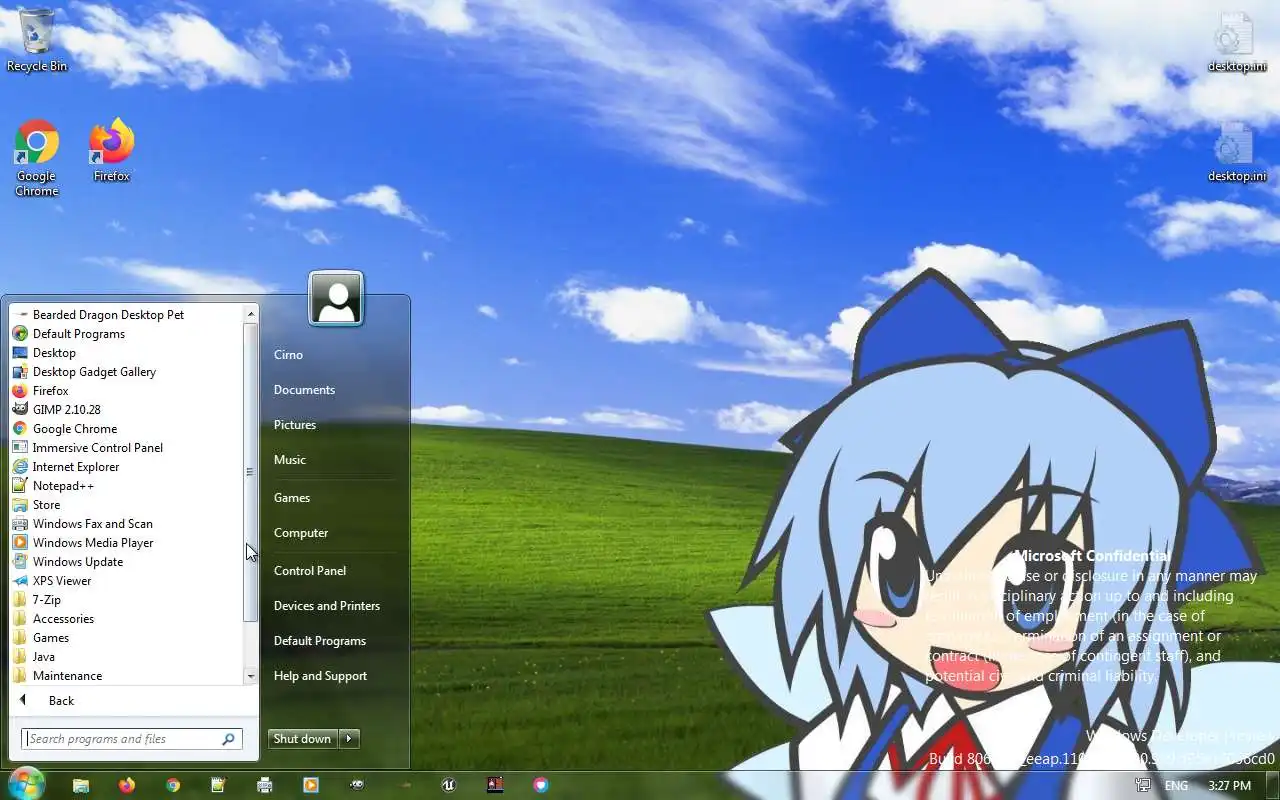This screenshot has width=1280, height=800.
Task: Launch Windows Media Player from Start menu
Action: 126,543
